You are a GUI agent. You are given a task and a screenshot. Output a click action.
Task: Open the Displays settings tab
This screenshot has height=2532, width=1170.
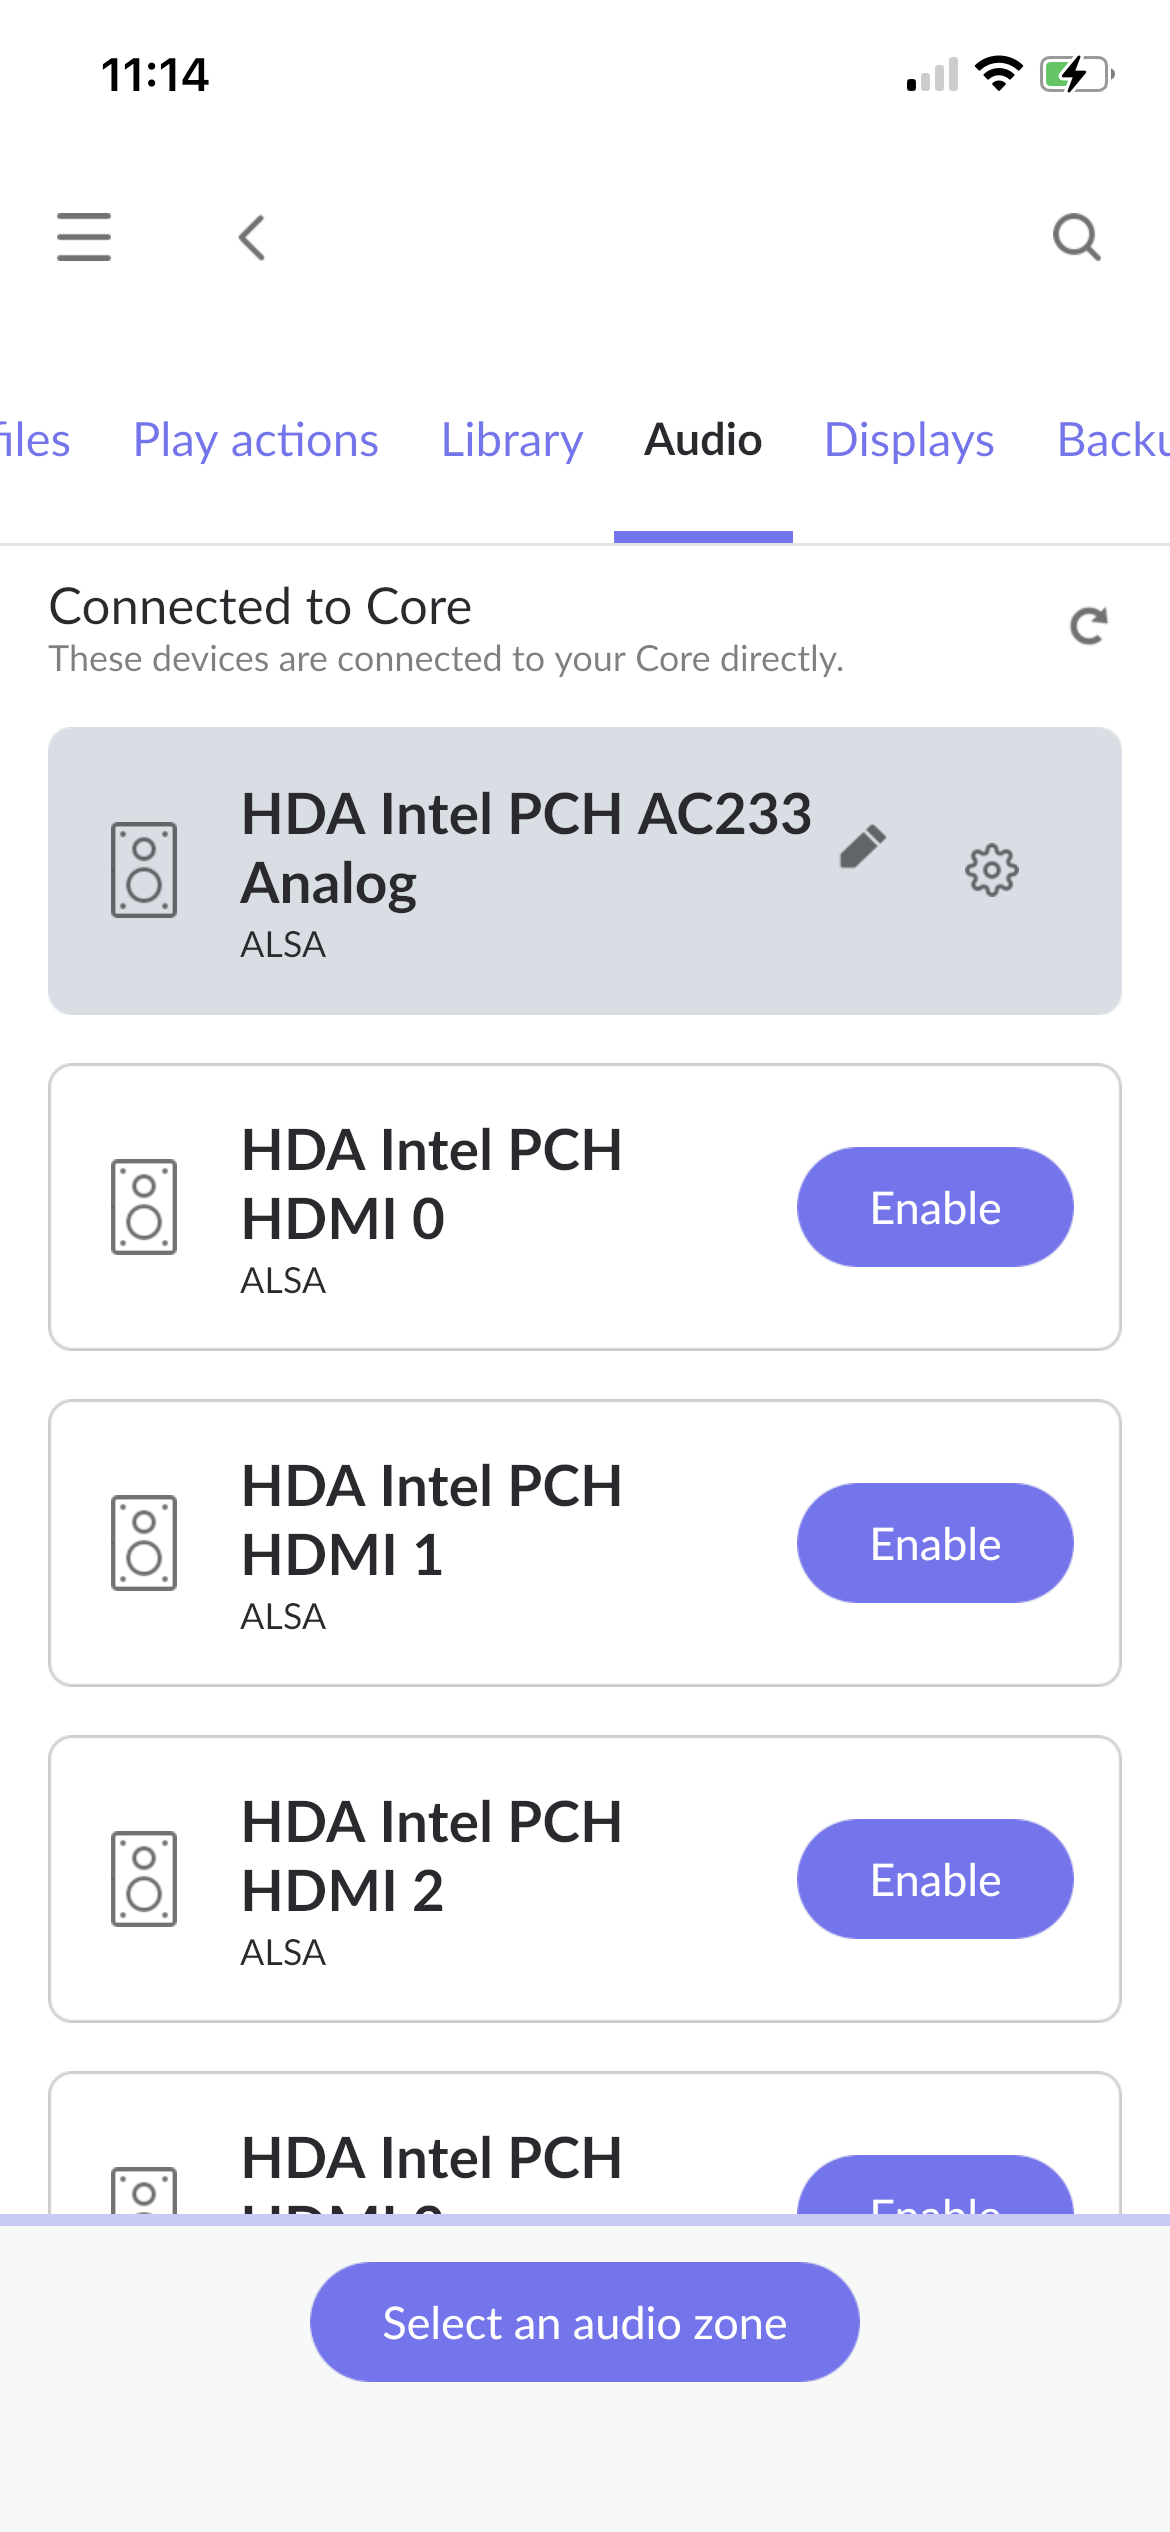[909, 440]
